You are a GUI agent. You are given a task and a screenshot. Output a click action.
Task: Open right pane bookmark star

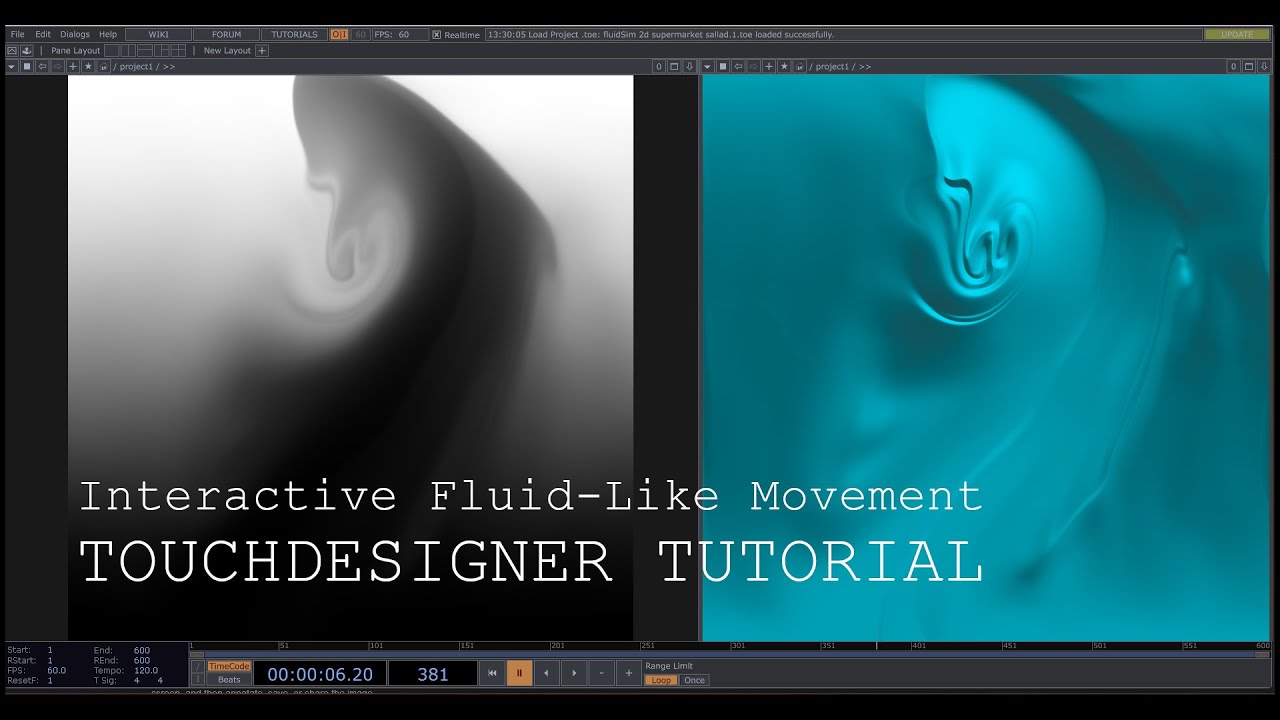click(784, 66)
